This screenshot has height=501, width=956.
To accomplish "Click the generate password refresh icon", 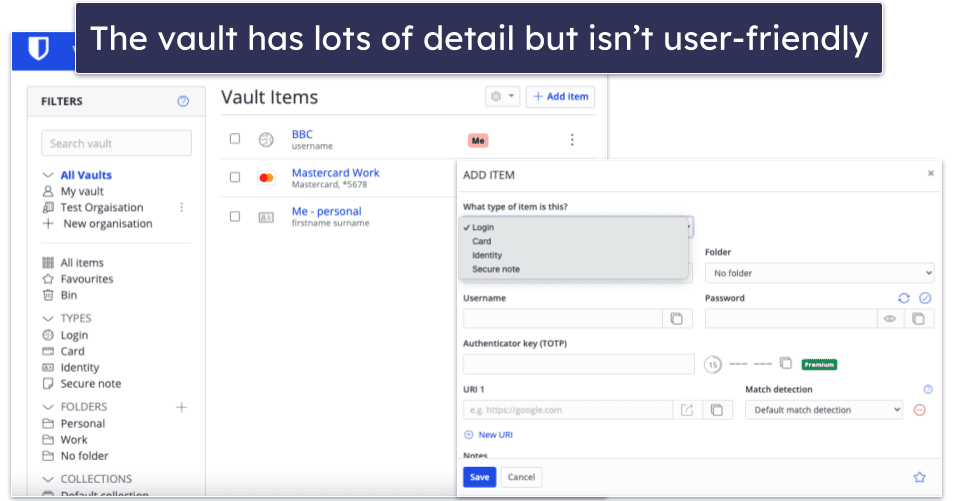I will (904, 298).
